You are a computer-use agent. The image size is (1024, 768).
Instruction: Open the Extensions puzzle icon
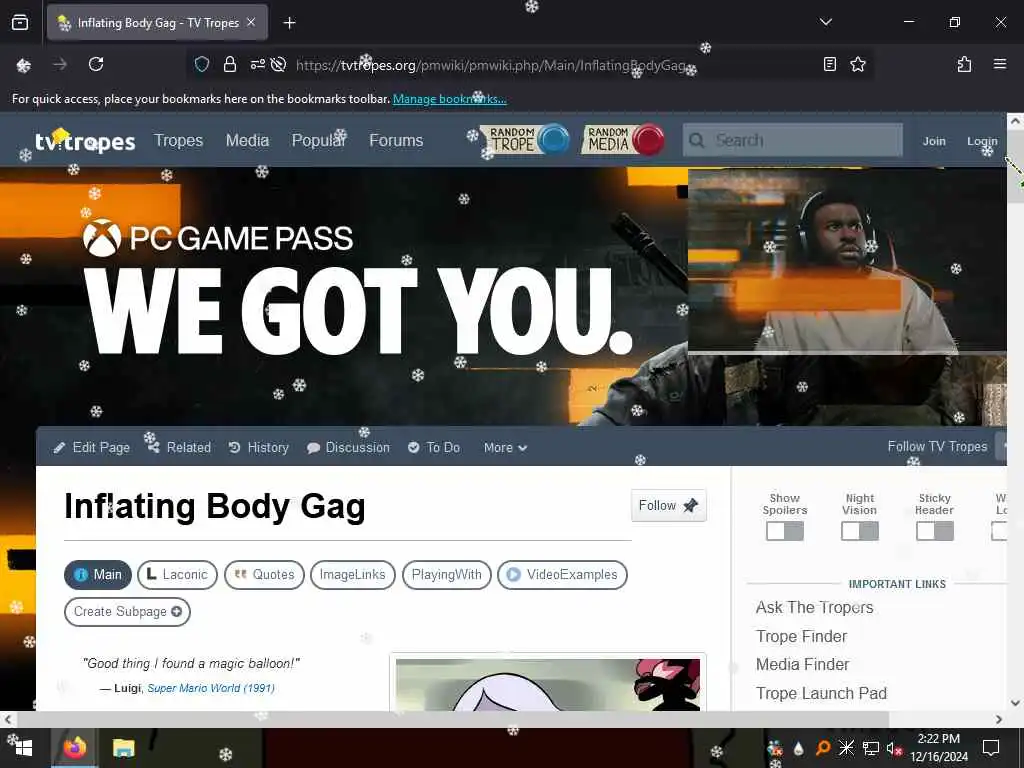964,64
